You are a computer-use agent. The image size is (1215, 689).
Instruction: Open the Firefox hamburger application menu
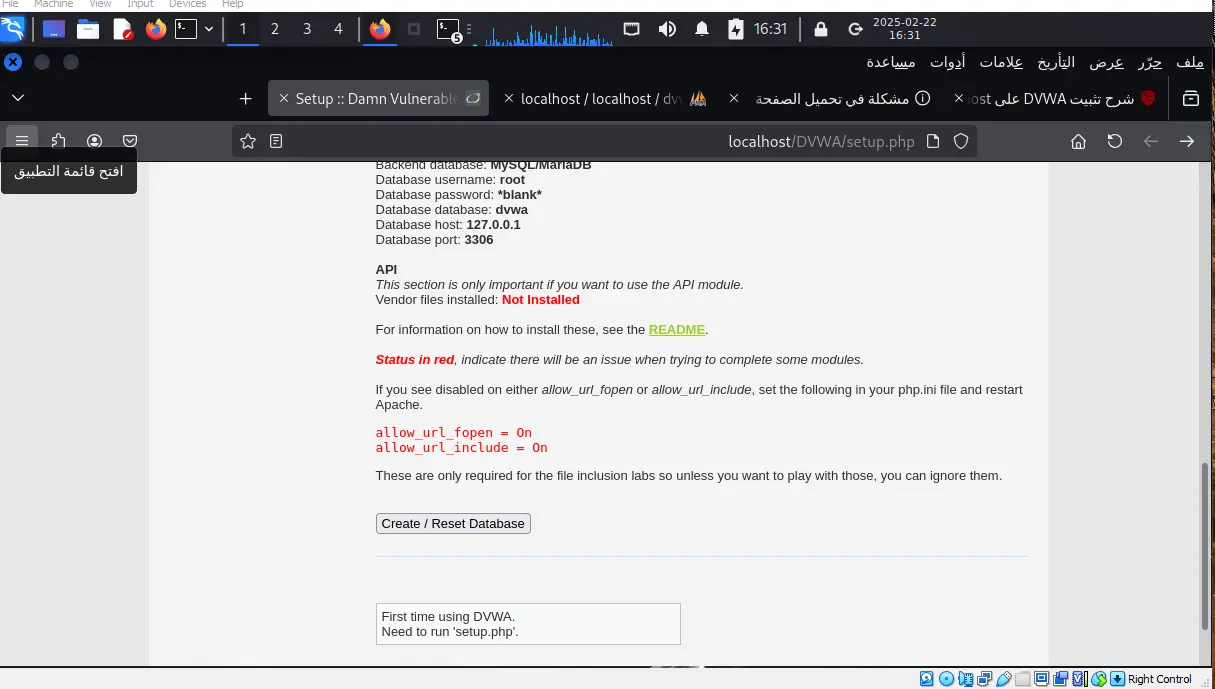pos(22,141)
